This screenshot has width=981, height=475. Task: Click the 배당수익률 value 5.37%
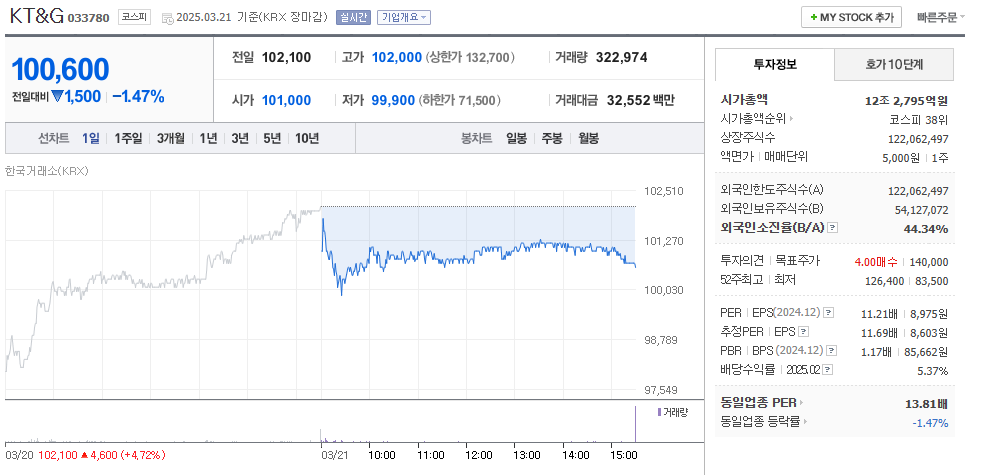(932, 370)
